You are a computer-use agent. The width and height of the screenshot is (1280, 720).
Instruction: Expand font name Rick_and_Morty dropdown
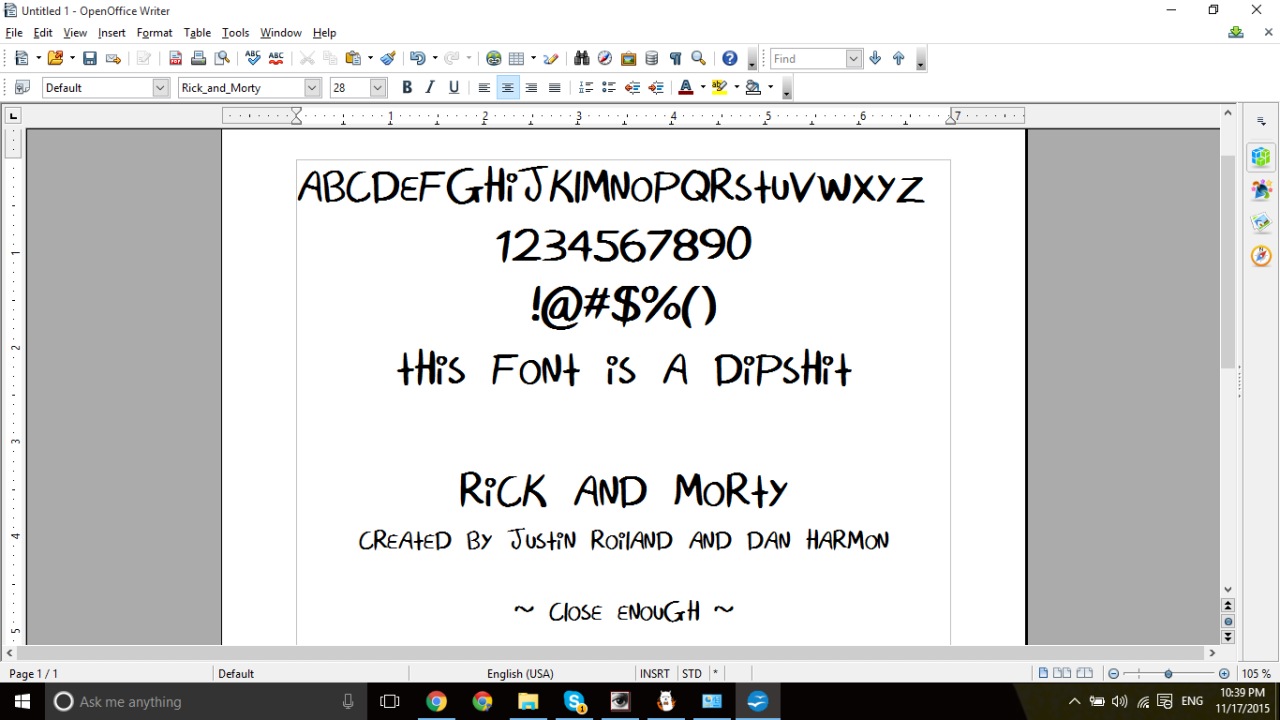point(313,88)
